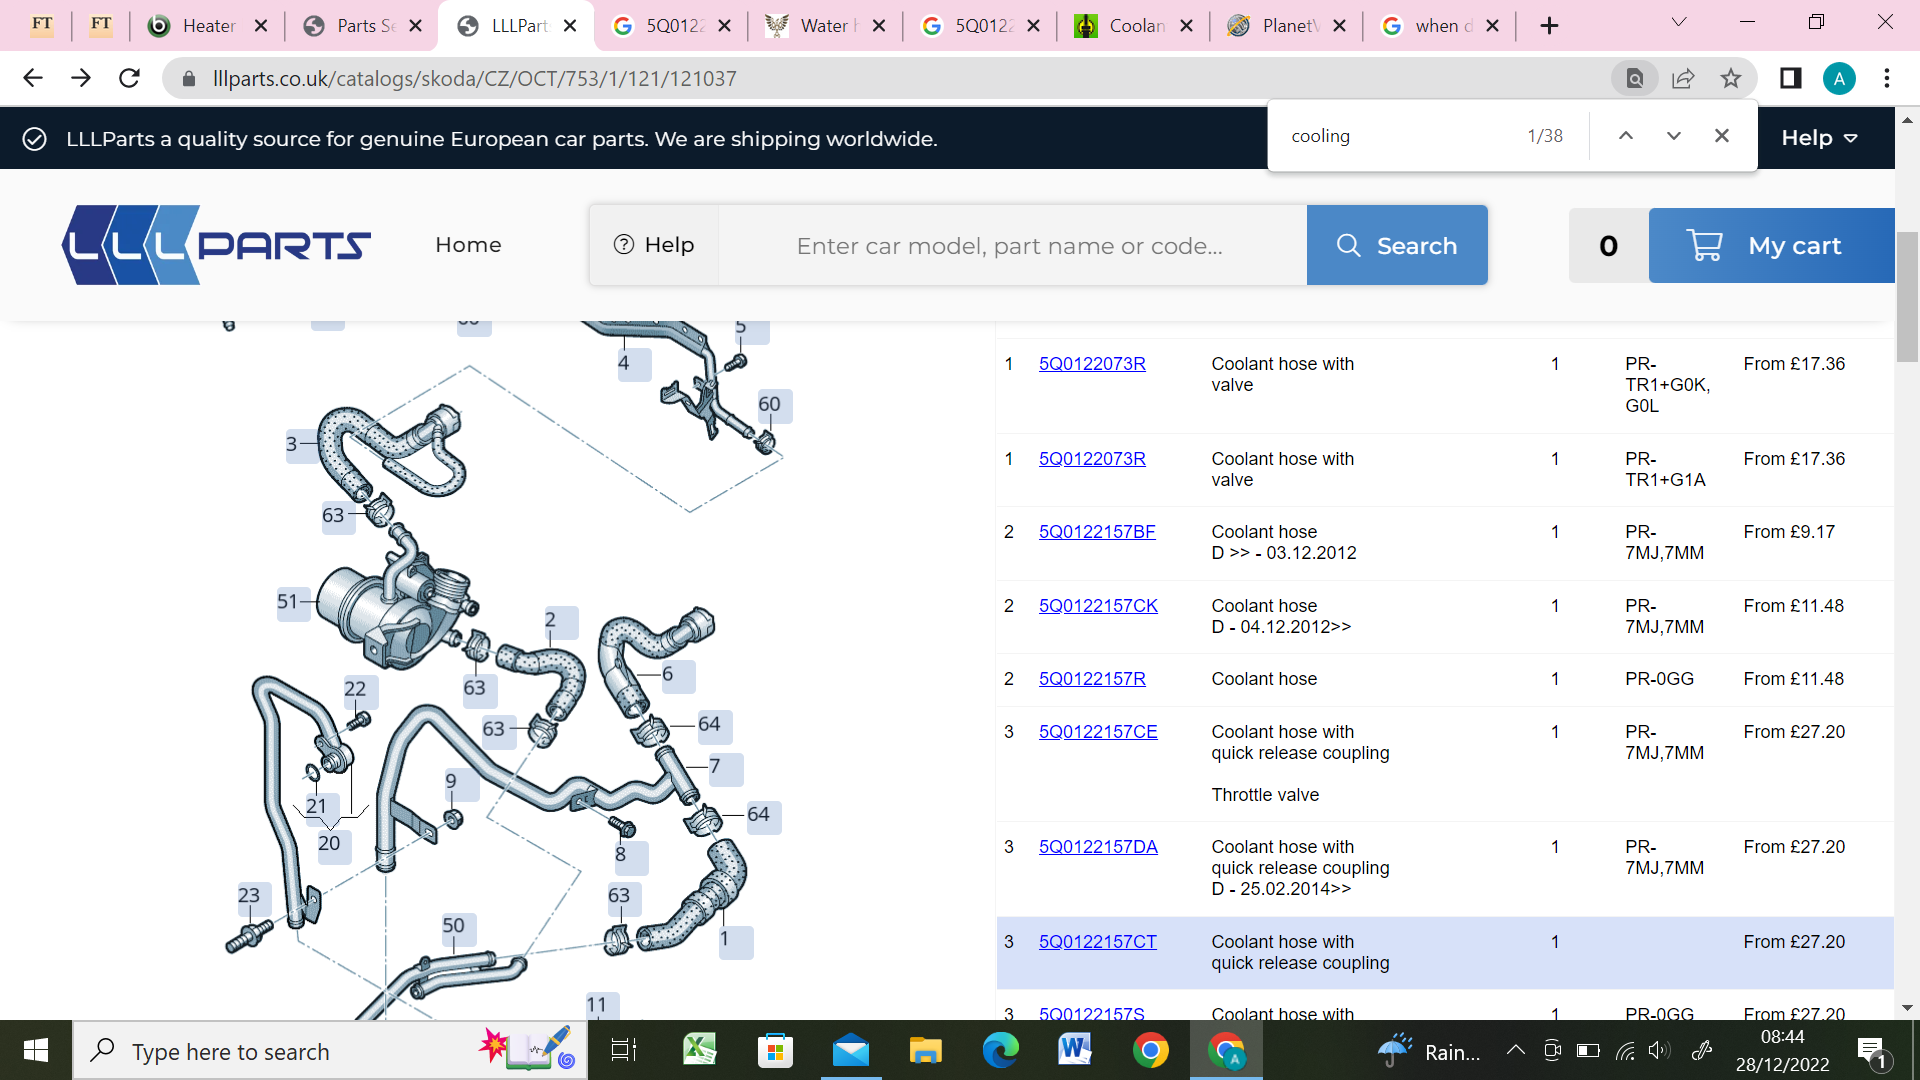The image size is (1920, 1080).
Task: Reload the current page
Action: pyautogui.click(x=129, y=78)
